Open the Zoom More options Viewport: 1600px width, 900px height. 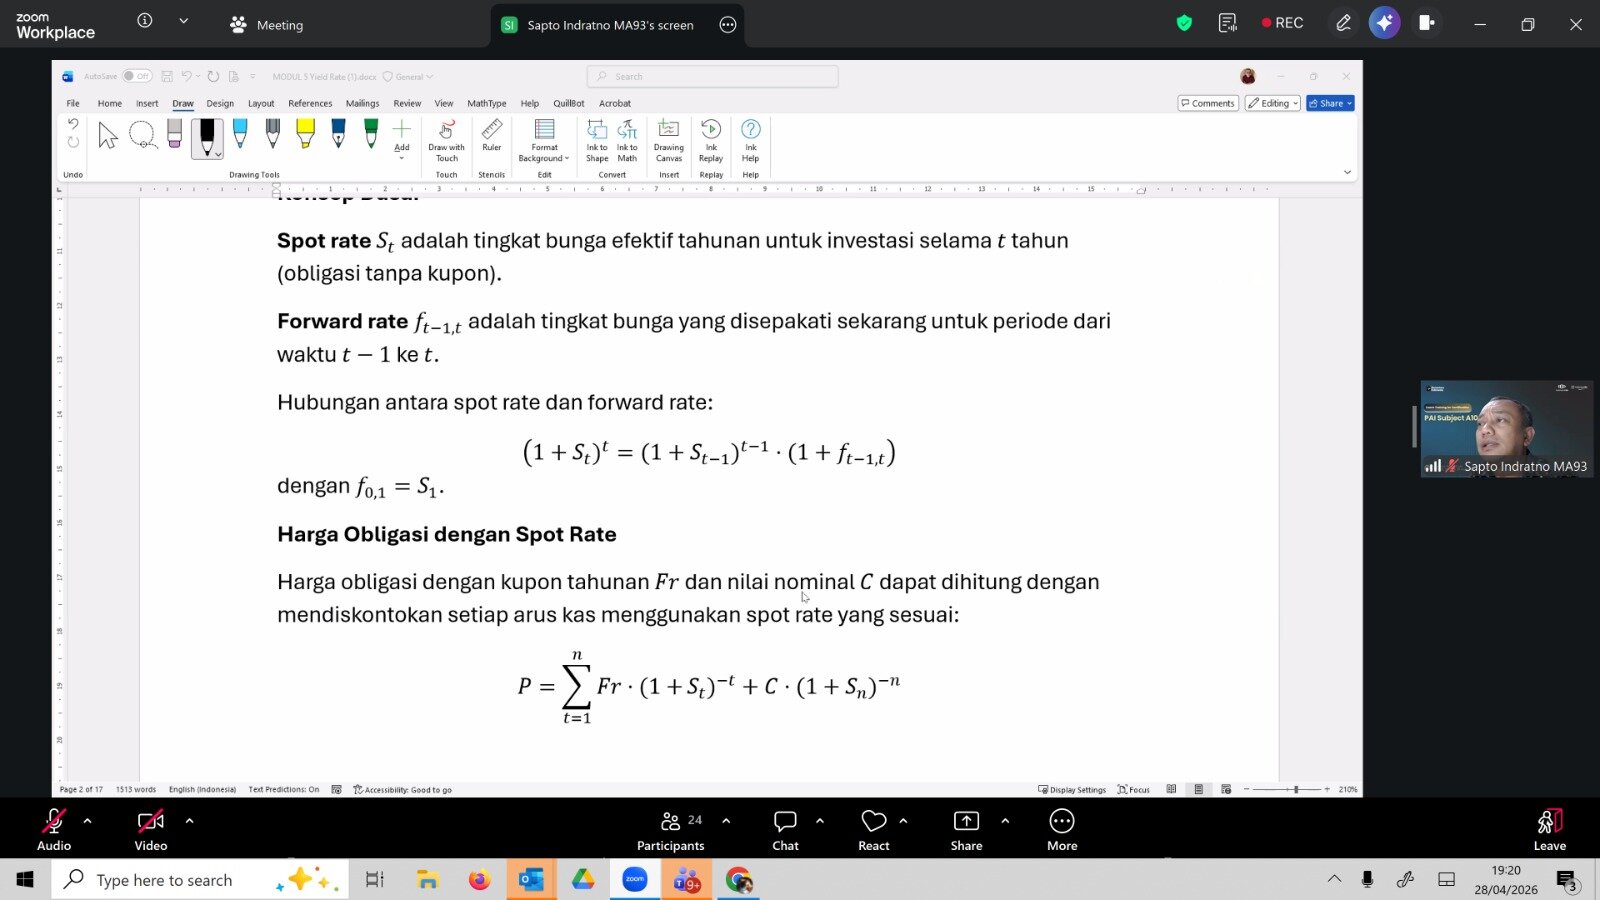(x=1062, y=830)
